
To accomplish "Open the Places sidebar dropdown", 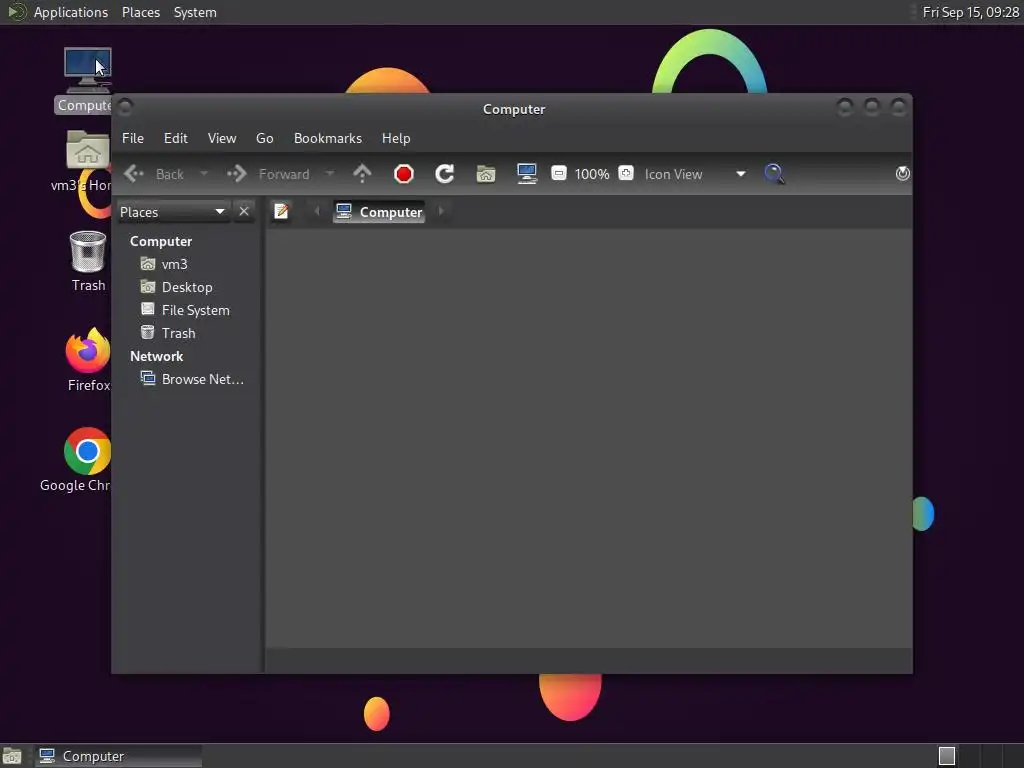I will pos(173,212).
